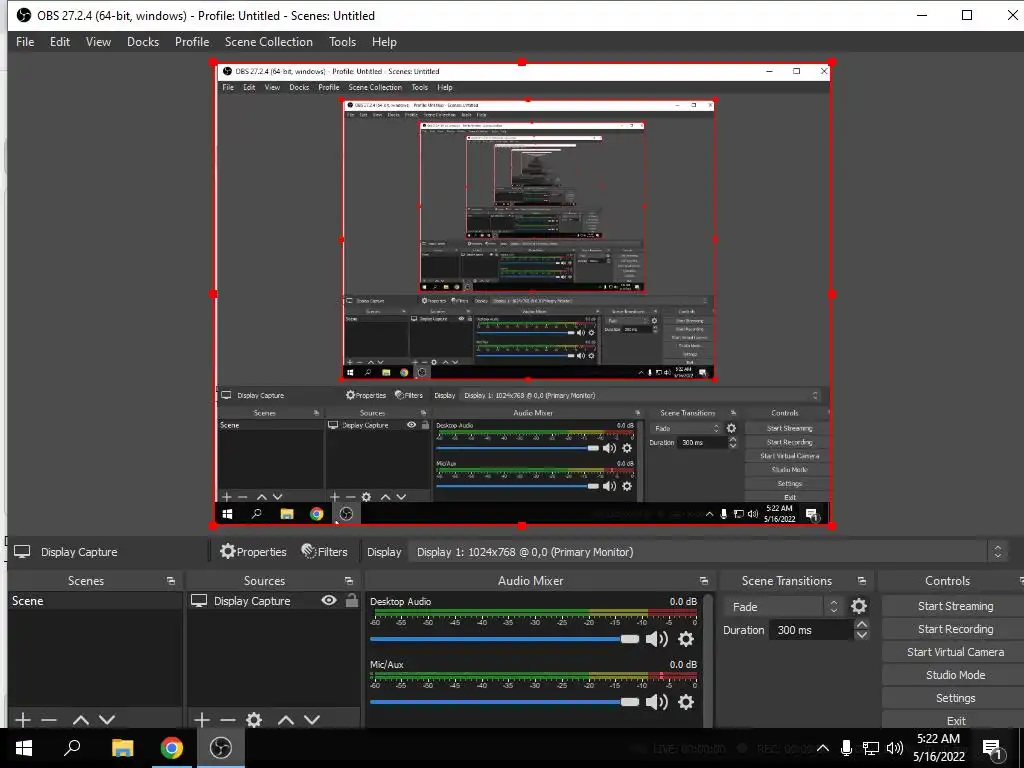Open the Help menu
1024x768 pixels.
384,42
